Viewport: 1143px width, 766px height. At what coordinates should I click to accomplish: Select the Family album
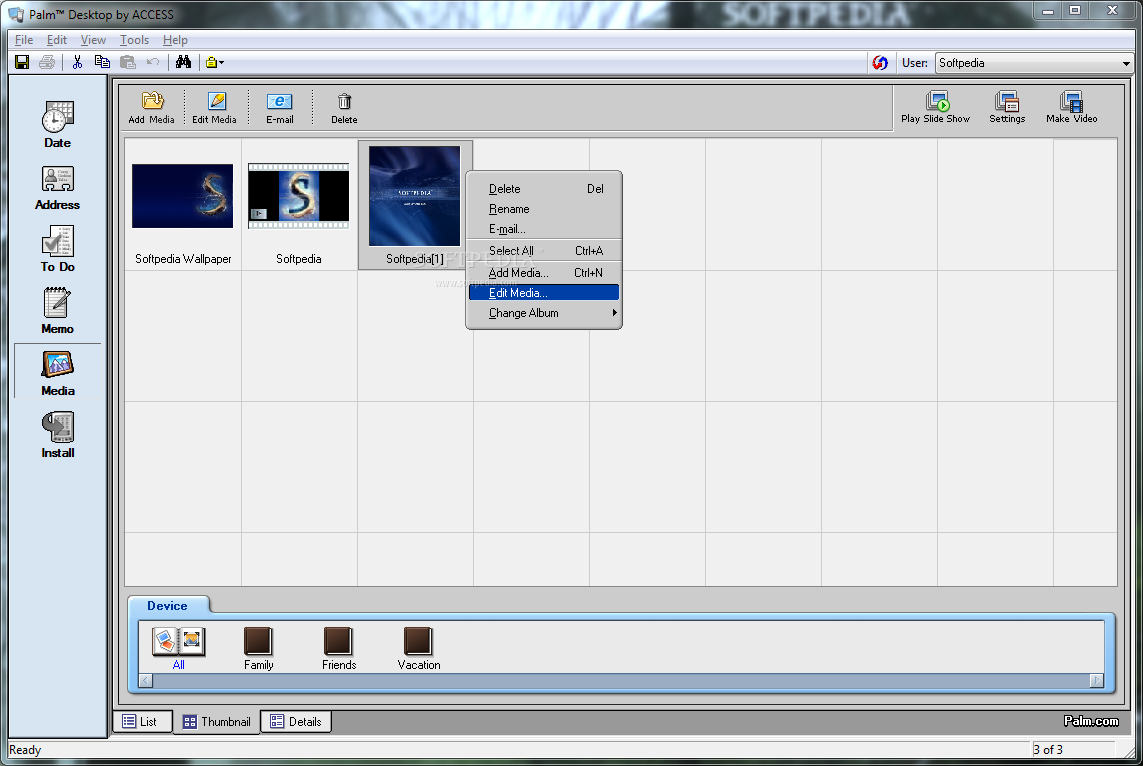point(259,649)
